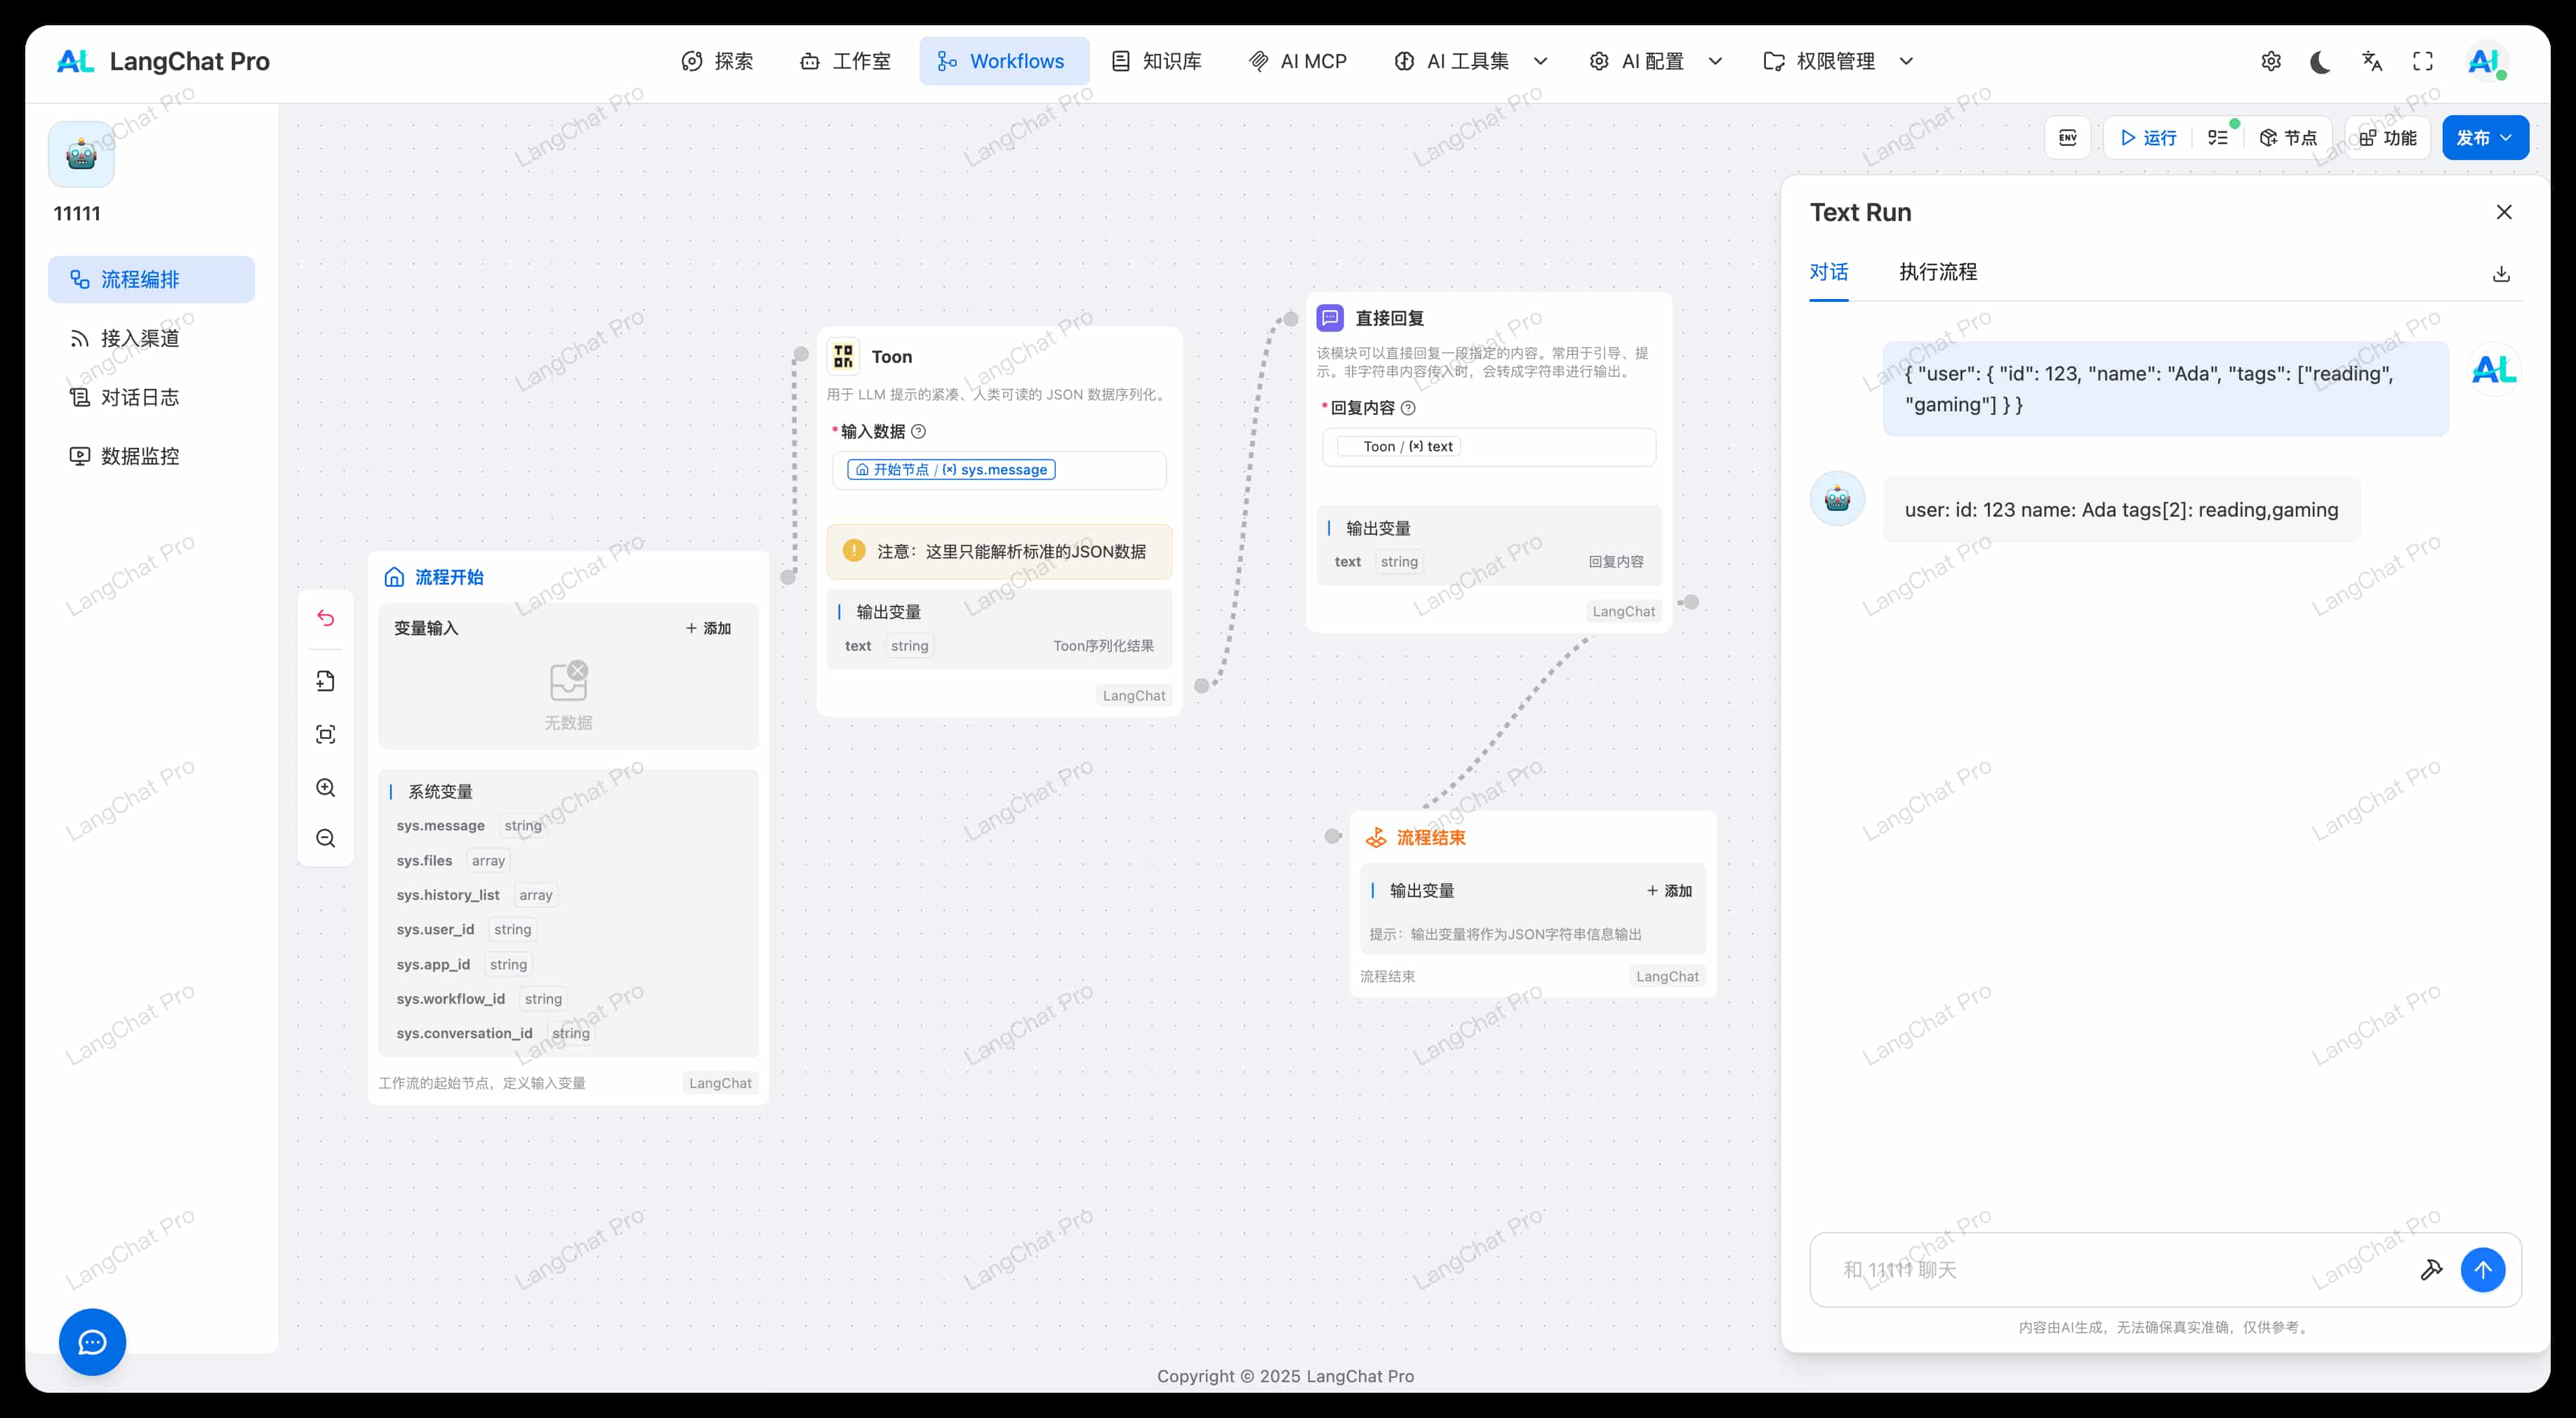Toggle fullscreen mode icon
This screenshot has width=2576, height=1418.
[2423, 62]
